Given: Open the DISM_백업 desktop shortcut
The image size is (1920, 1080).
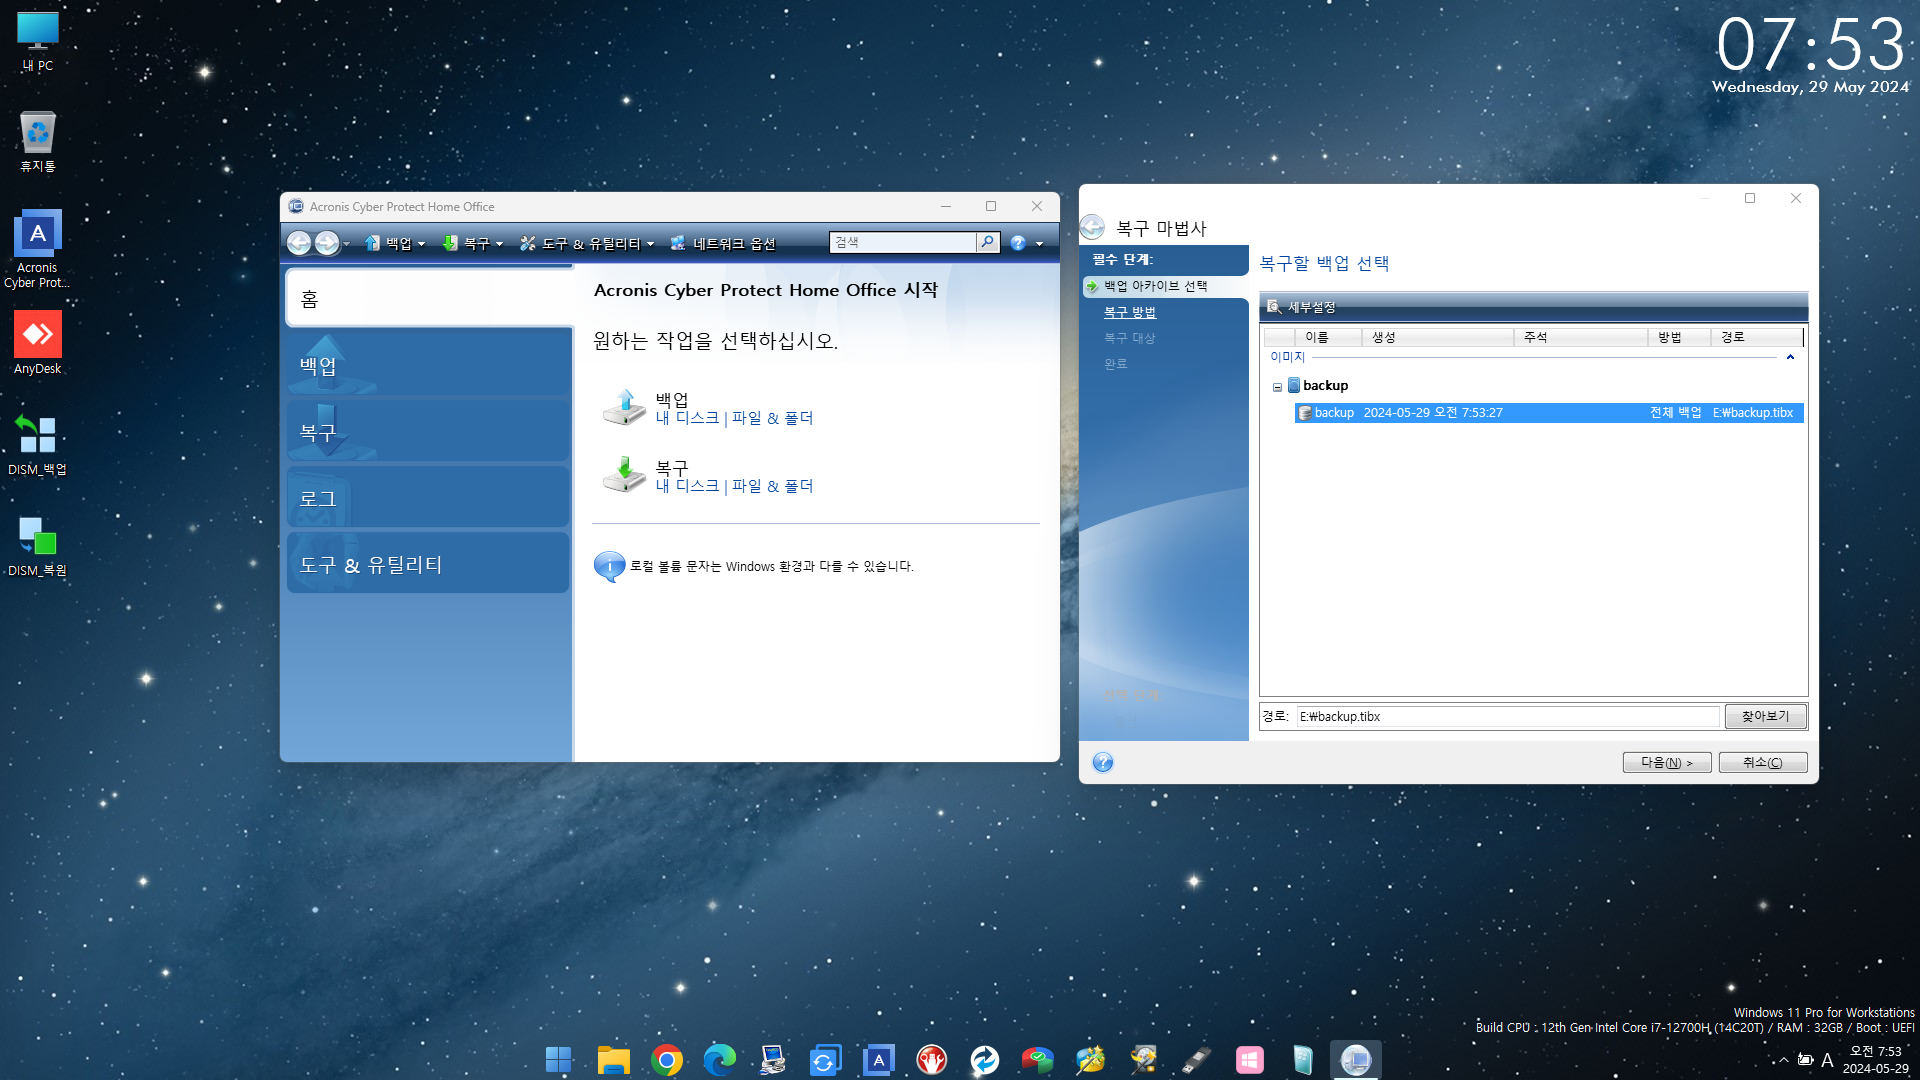Looking at the screenshot, I should point(38,445).
